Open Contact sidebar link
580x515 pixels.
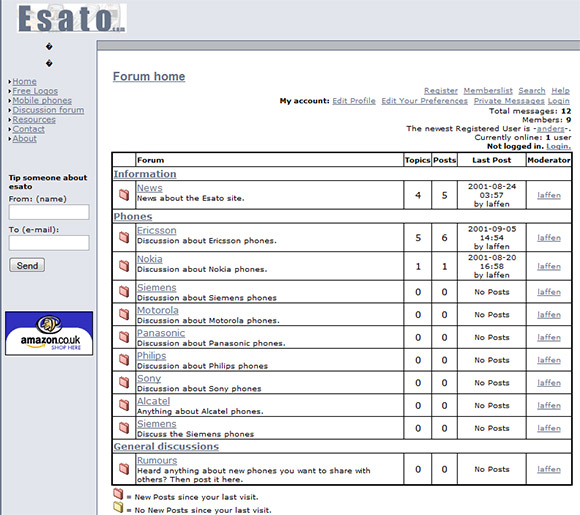click(x=28, y=129)
